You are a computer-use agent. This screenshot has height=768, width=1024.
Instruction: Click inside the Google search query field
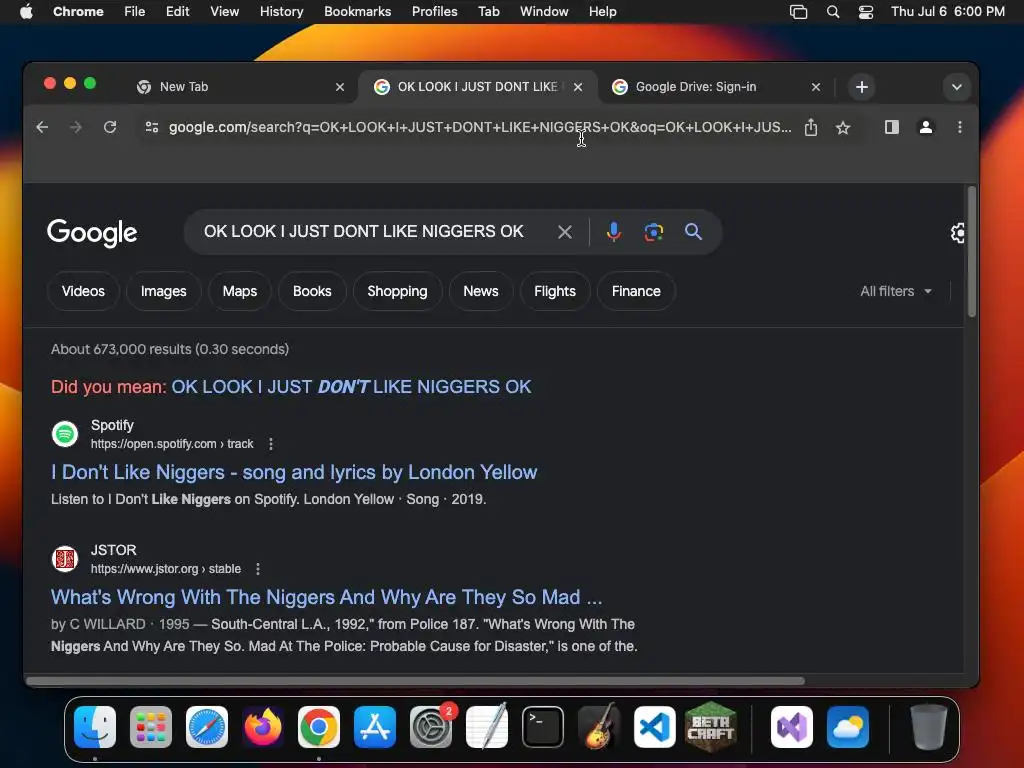tap(364, 232)
